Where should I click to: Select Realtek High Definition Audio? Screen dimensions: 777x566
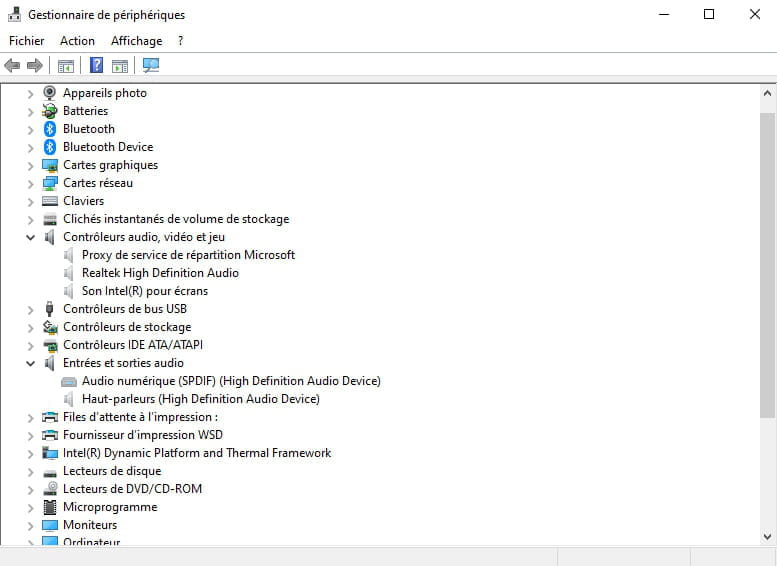pyautogui.click(x=160, y=273)
